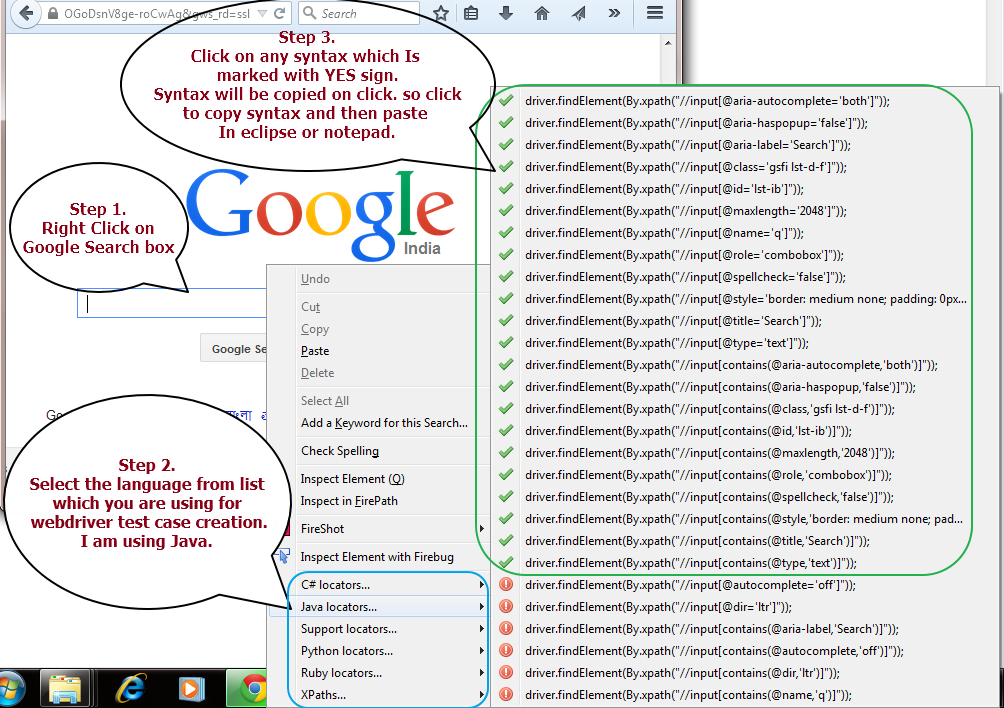This screenshot has height=708, width=1004.
Task: Copy the @name='q' xpath locator
Action: (665, 233)
